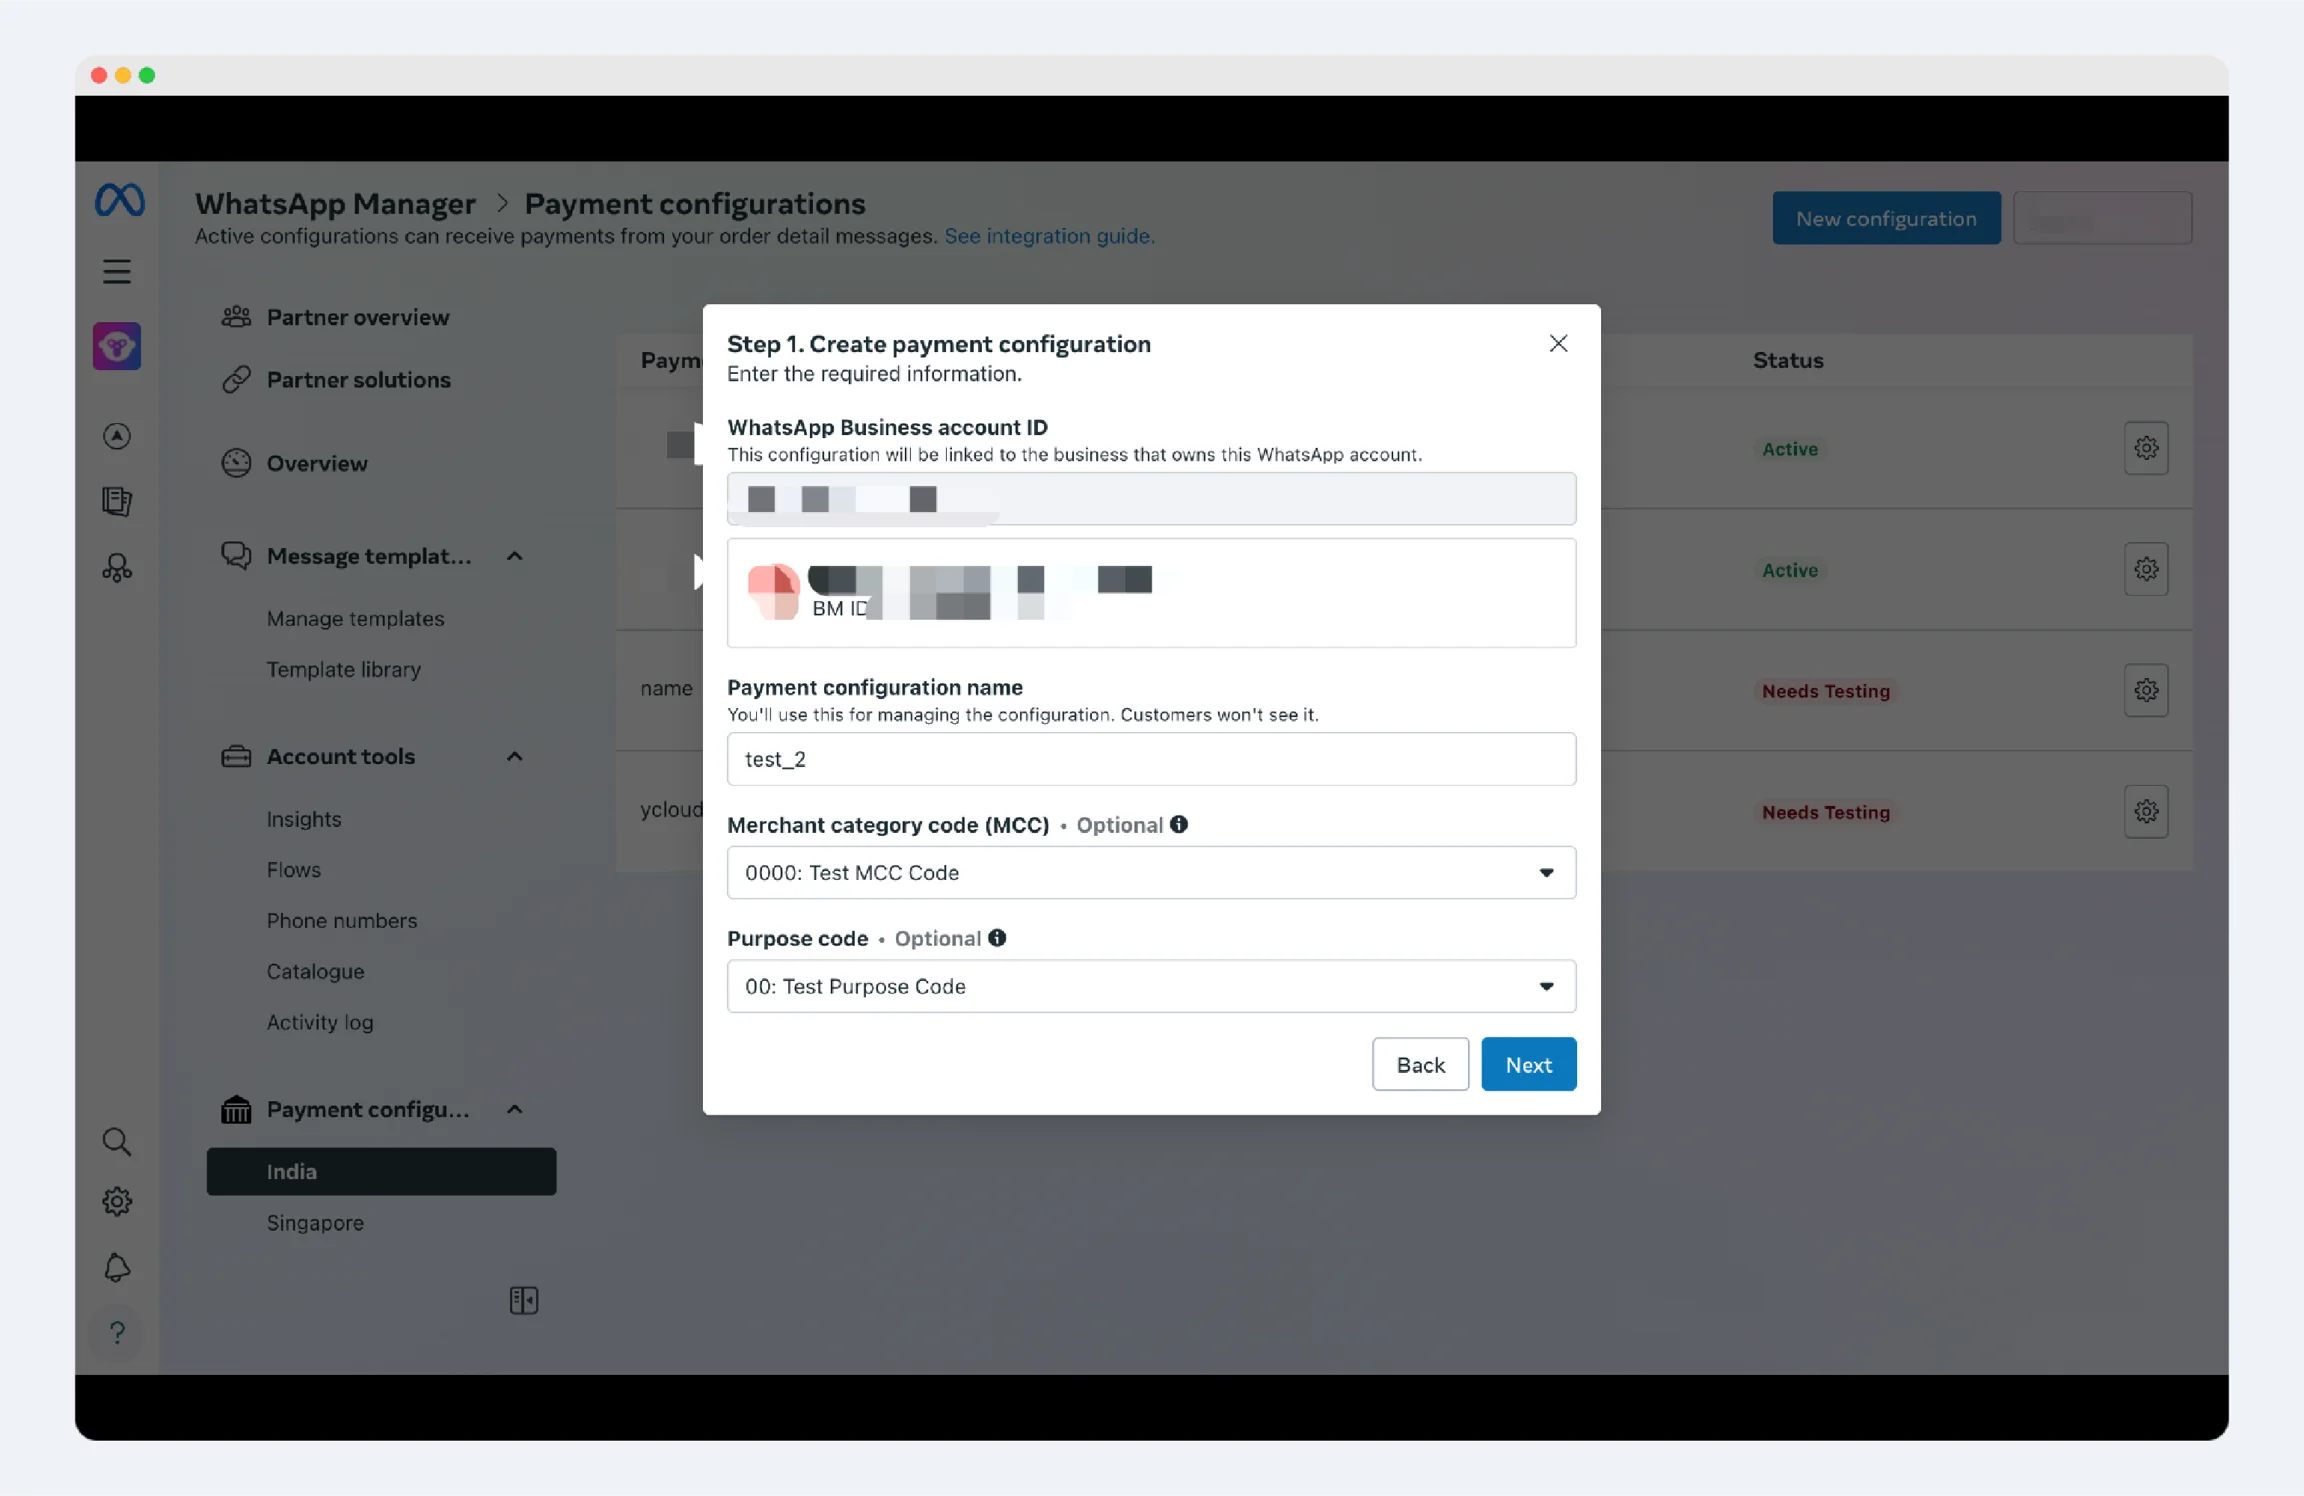Go to Partner solutions
The image size is (2304, 1496).
click(x=358, y=380)
